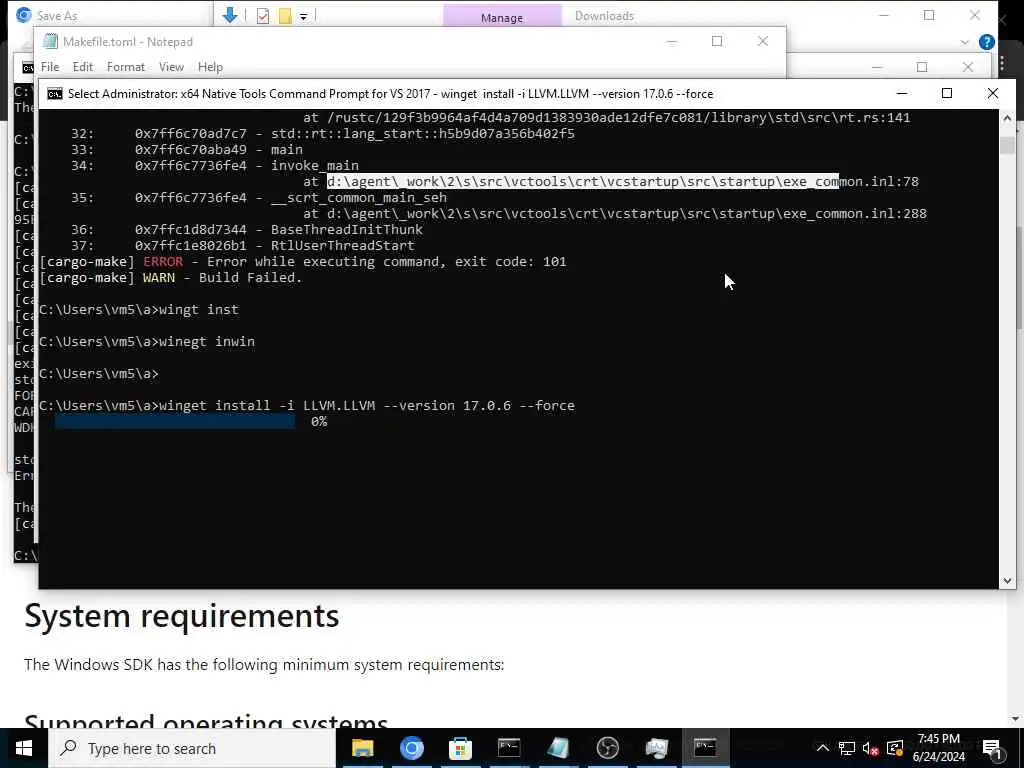The image size is (1024, 768).
Task: Click the network icon in the system tray
Action: 847,748
